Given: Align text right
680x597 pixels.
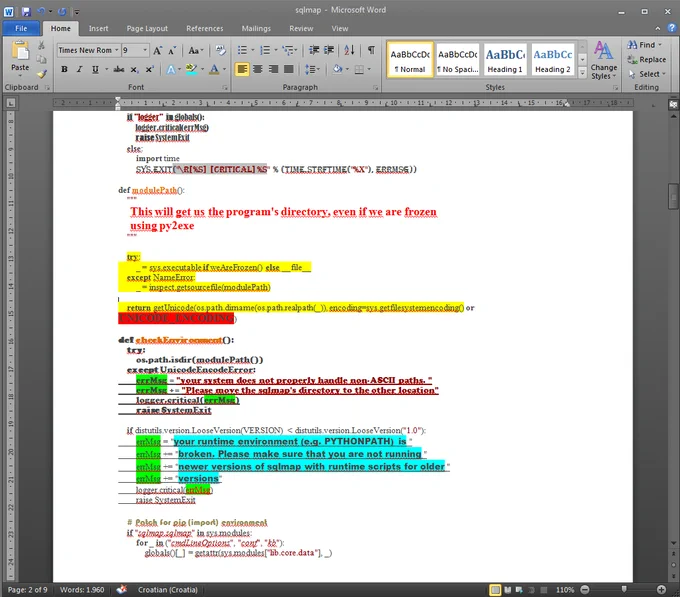Looking at the screenshot, I should [x=273, y=69].
